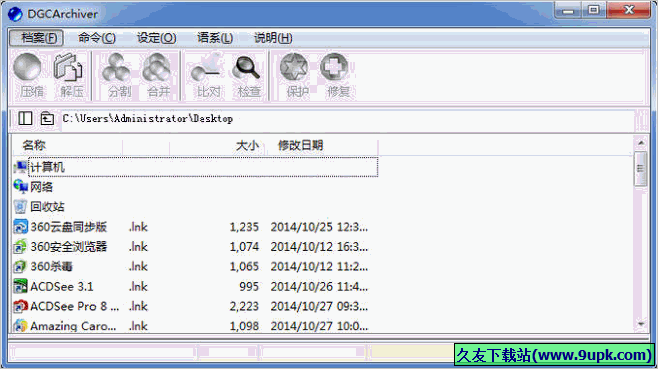Maximize the DGCArchiver window

point(594,10)
